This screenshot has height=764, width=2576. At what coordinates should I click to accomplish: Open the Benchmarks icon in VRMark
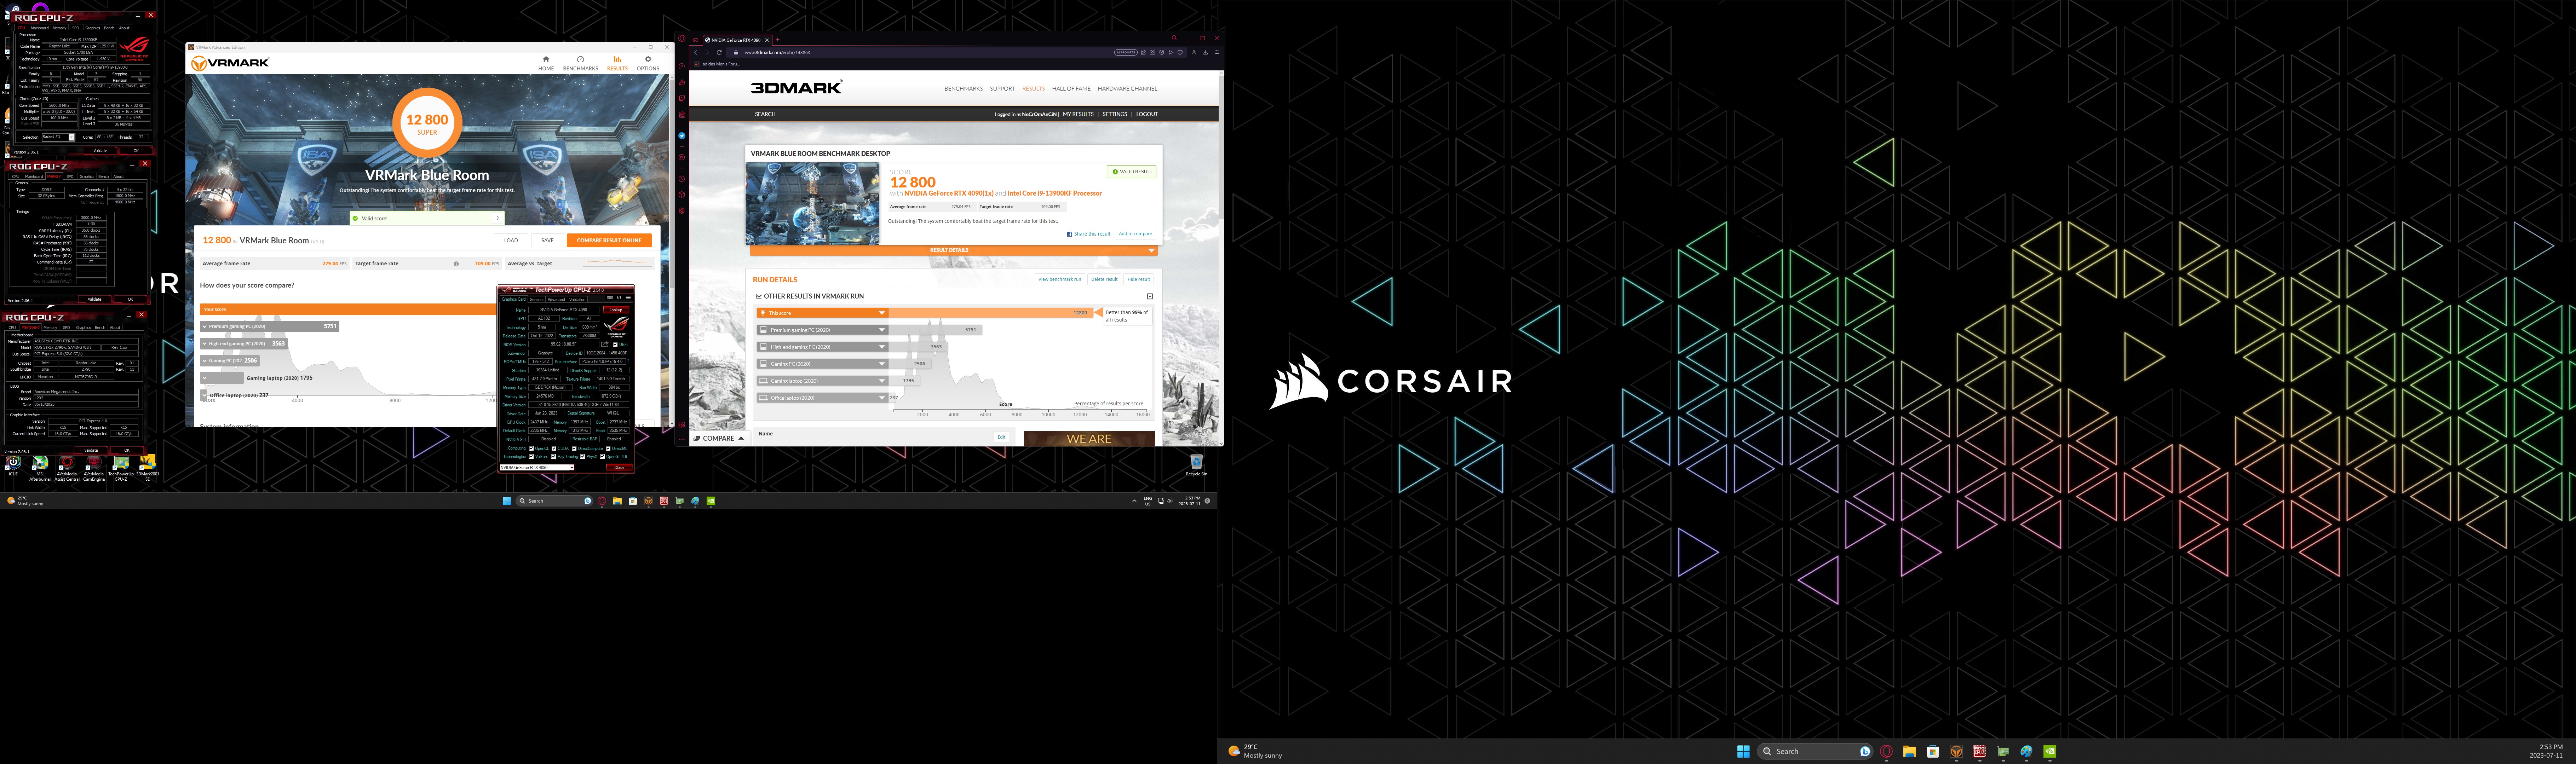(x=581, y=59)
